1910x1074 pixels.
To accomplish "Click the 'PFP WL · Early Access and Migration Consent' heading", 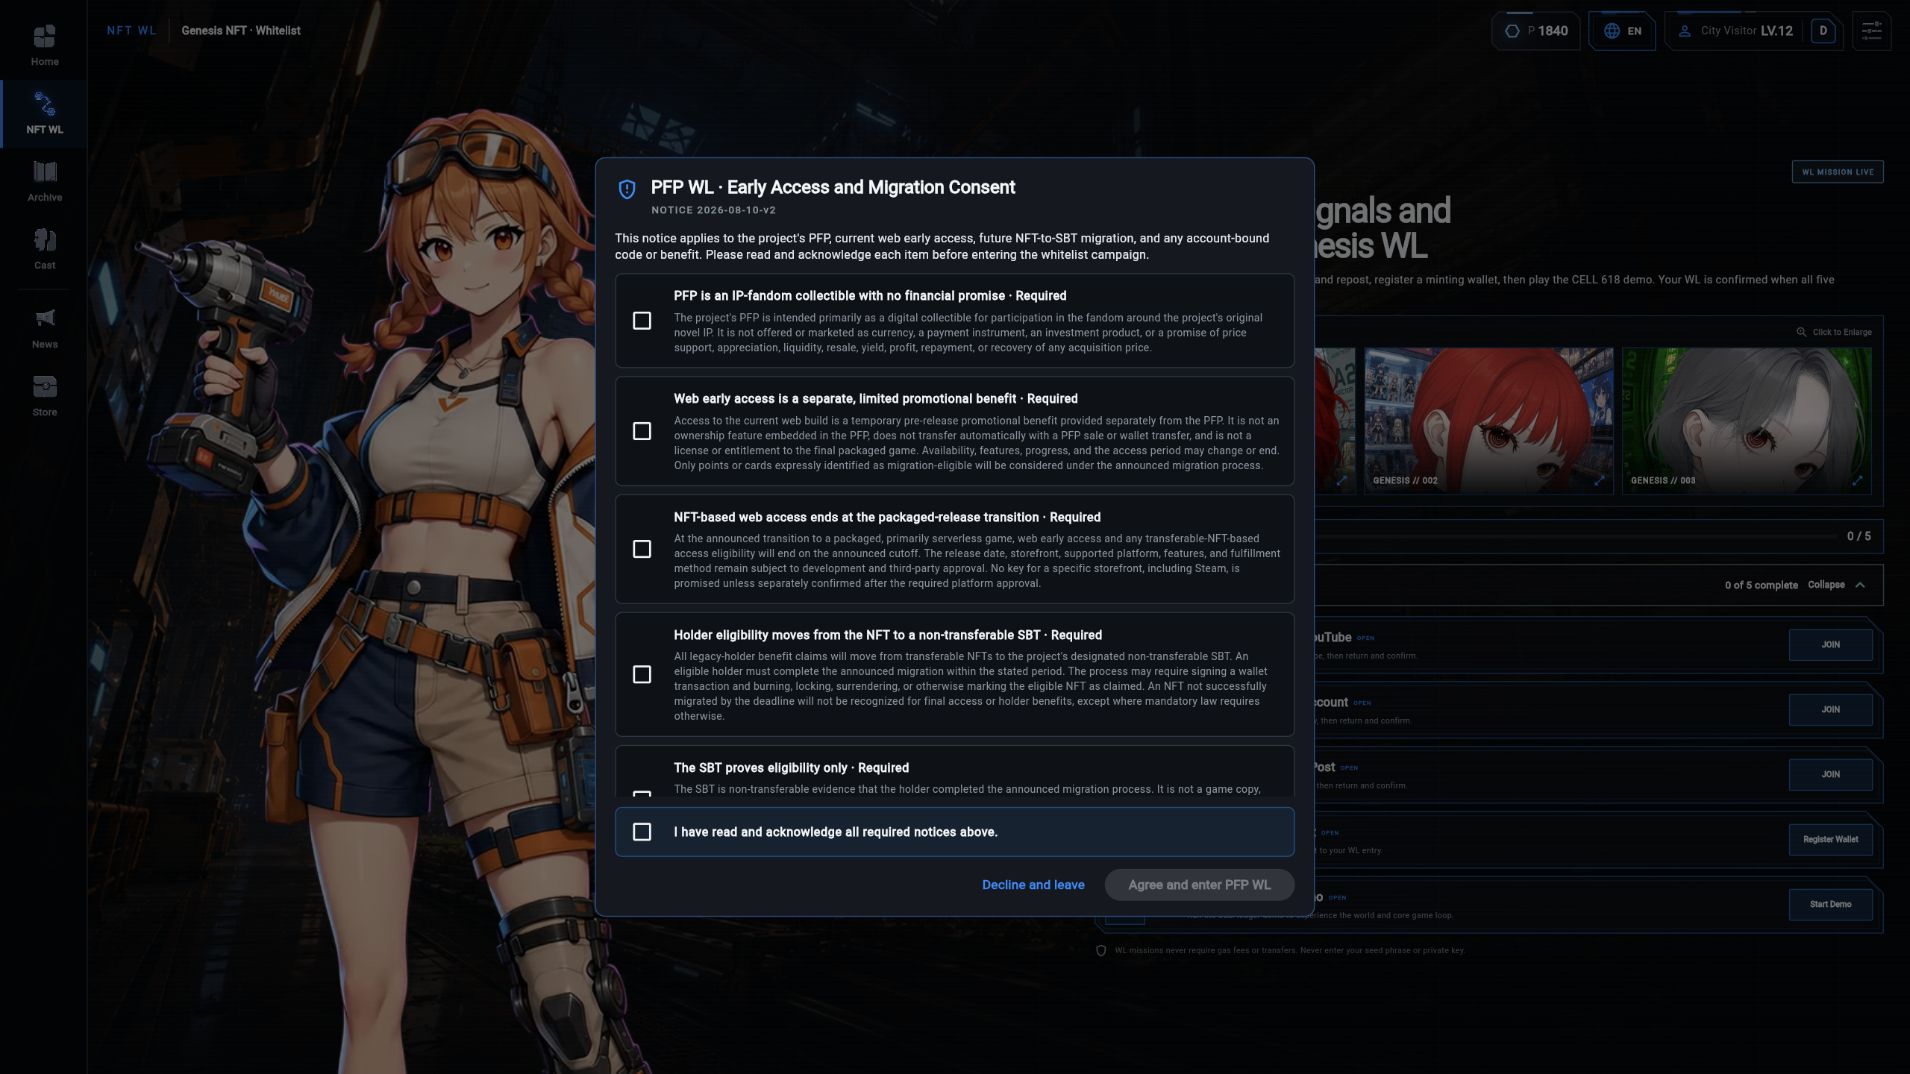I will point(833,187).
